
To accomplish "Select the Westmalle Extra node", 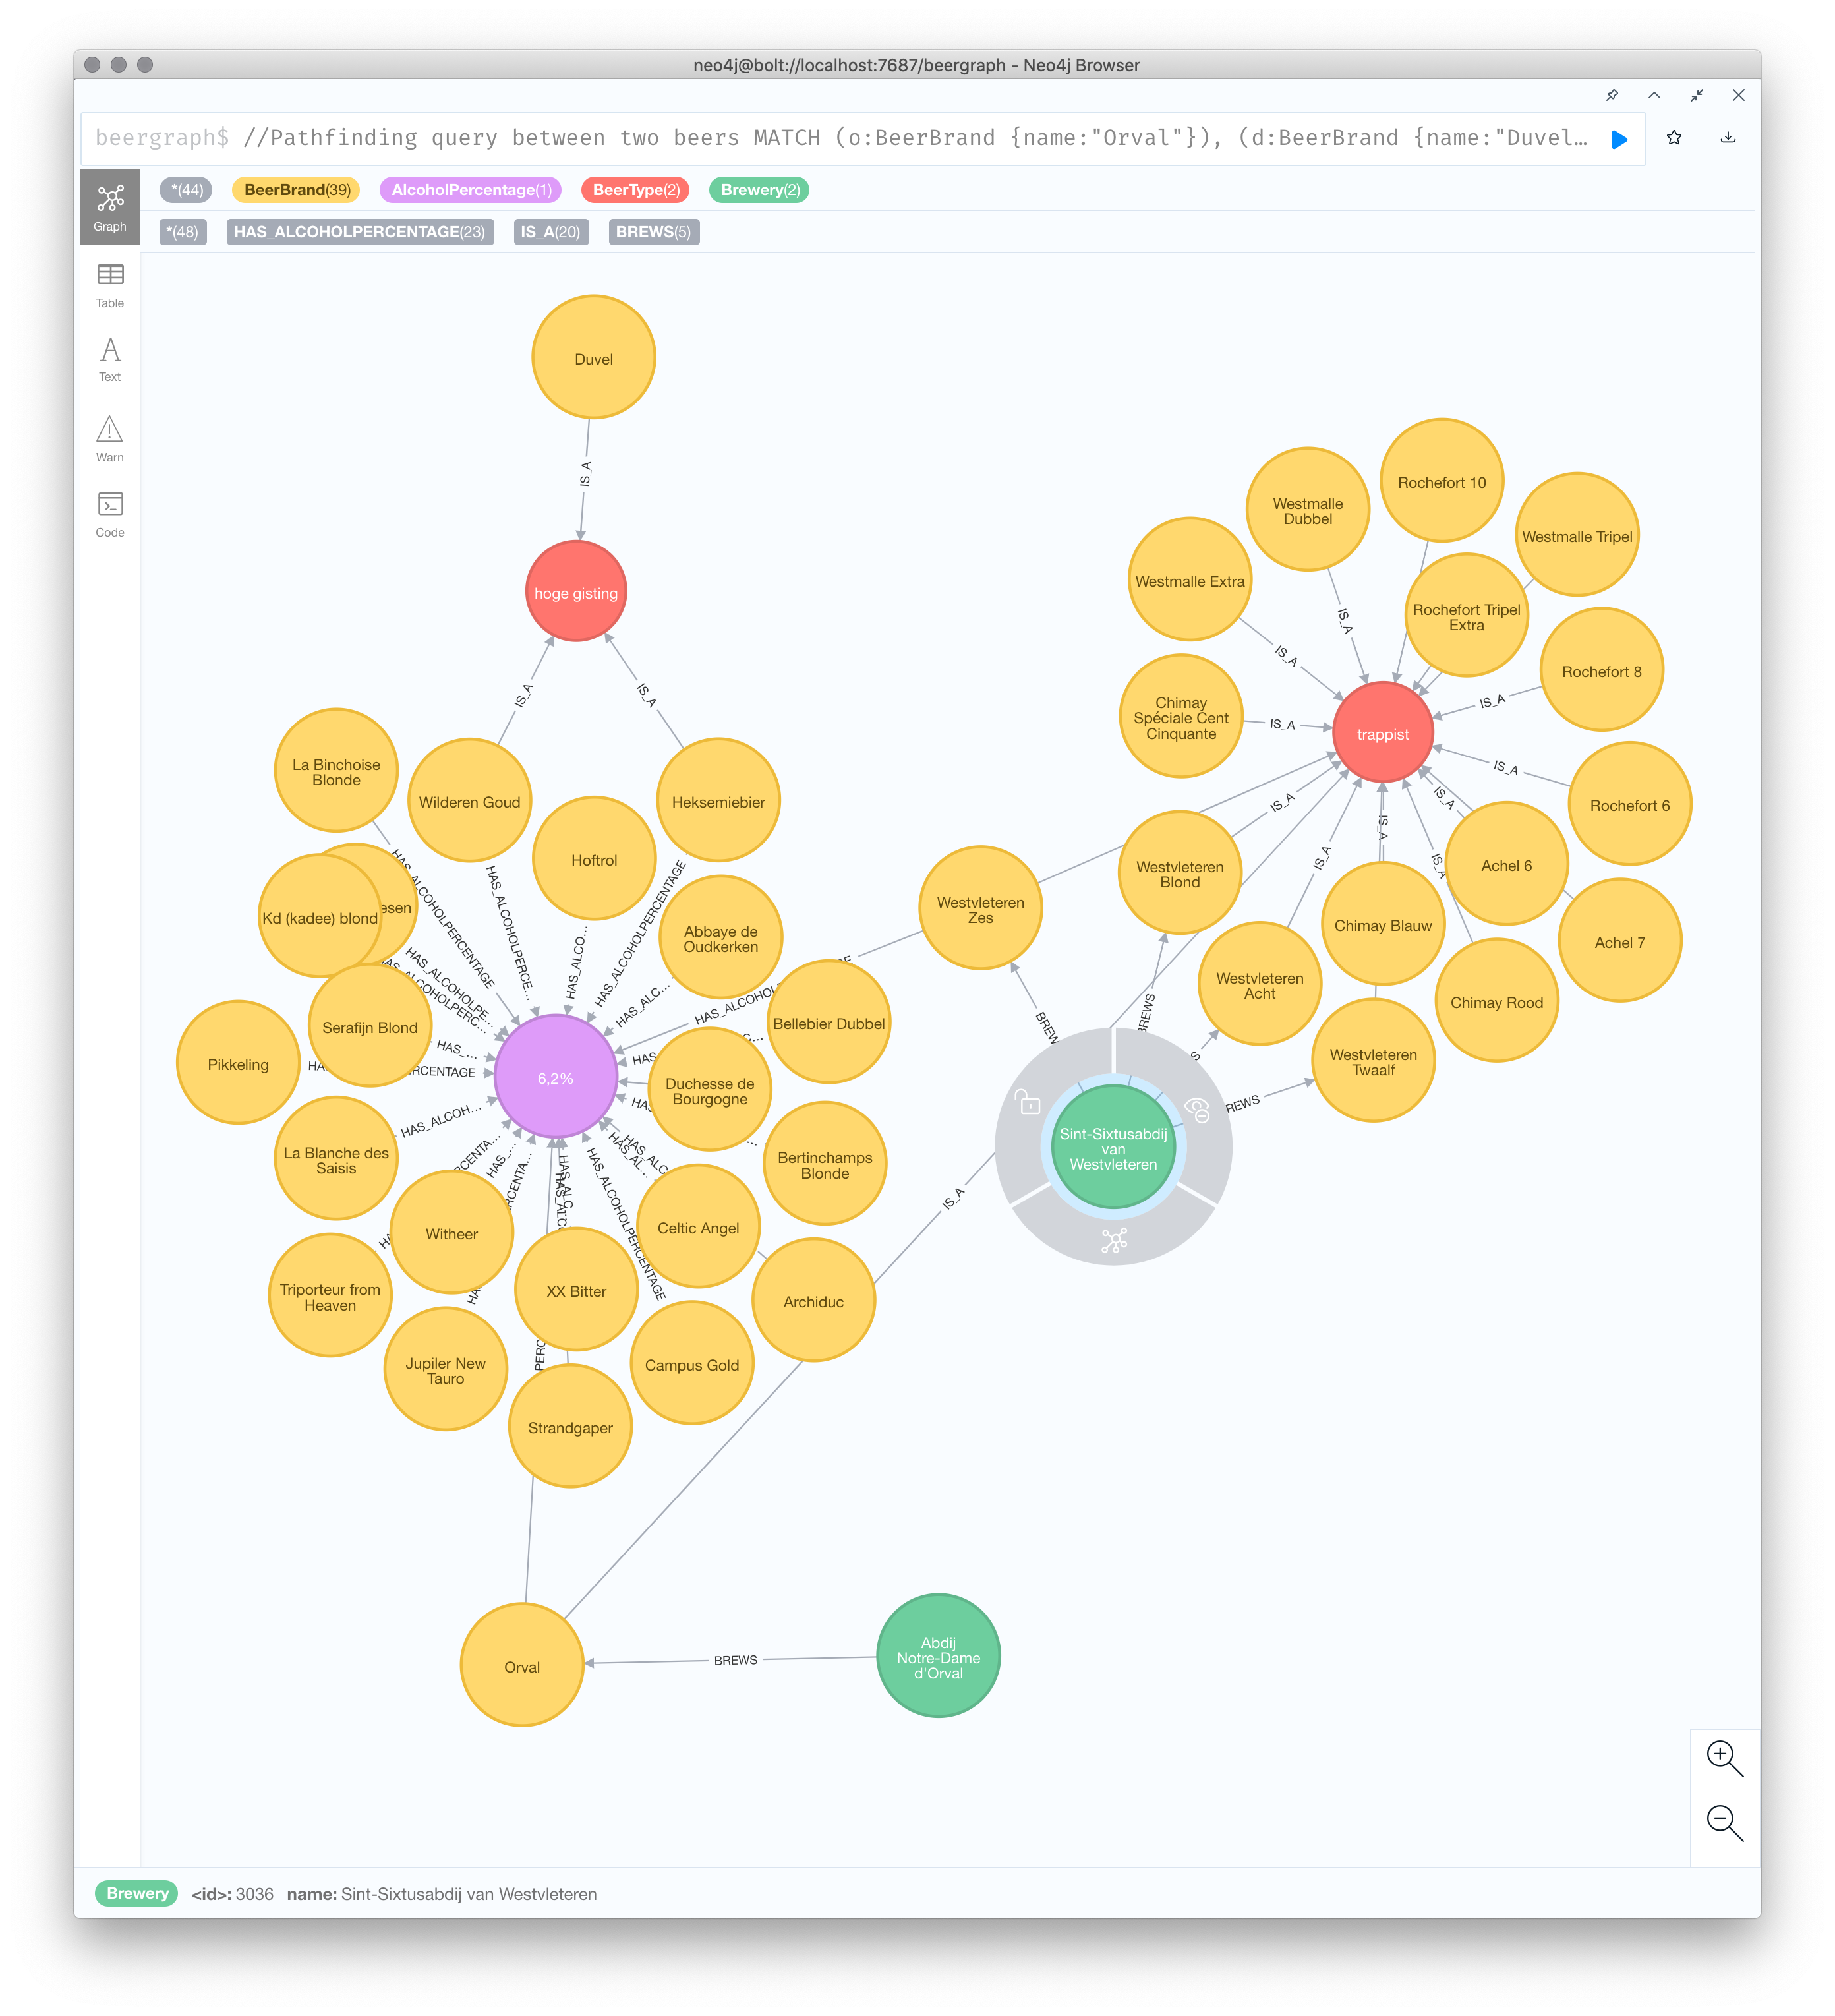I will (1189, 580).
